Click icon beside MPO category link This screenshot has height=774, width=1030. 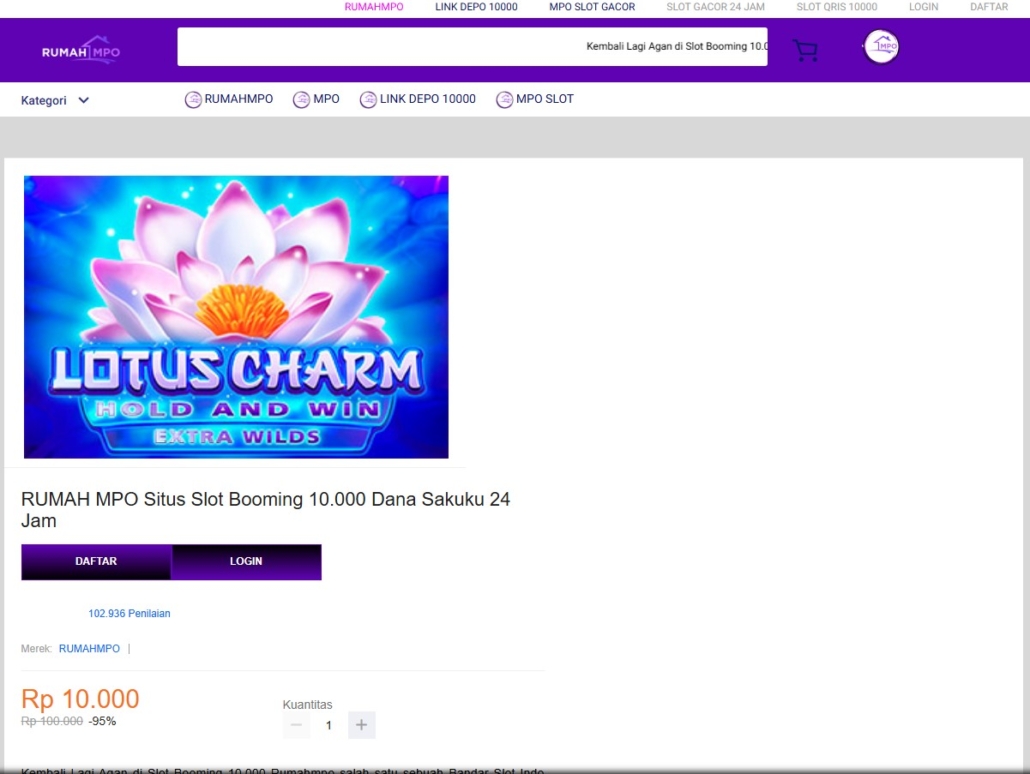[x=301, y=100]
